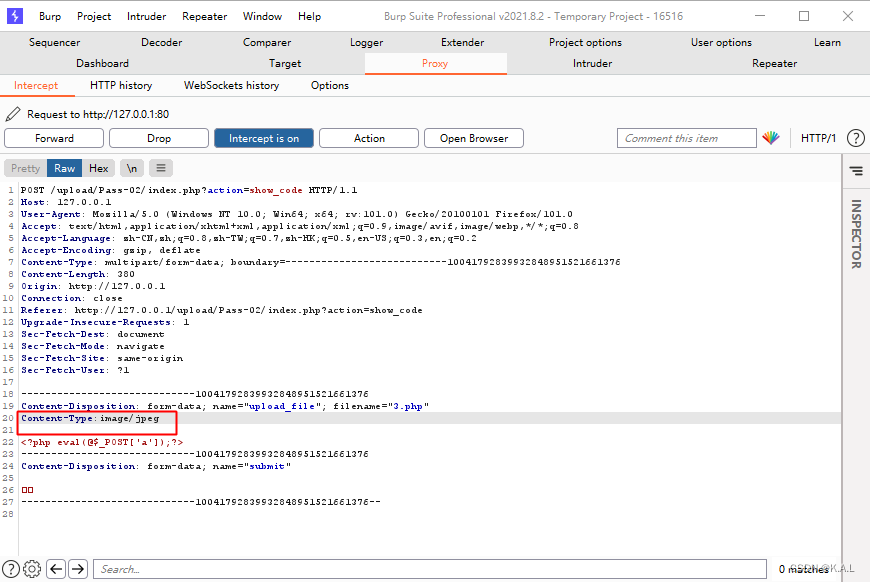
Task: Go to previous search match arrow
Action: click(x=56, y=569)
